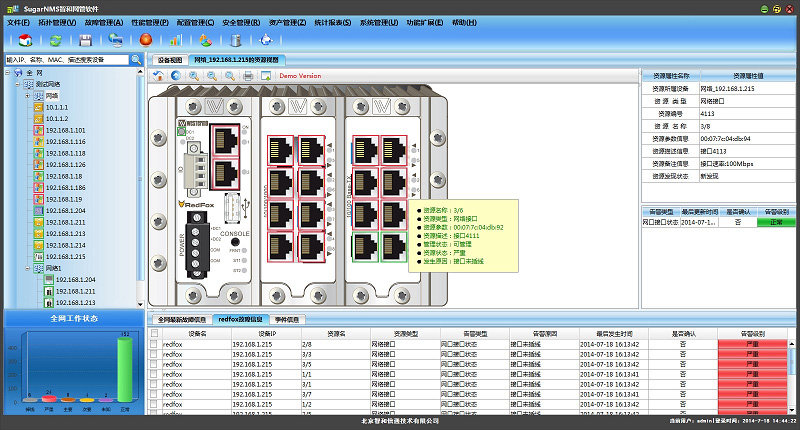Screen dimensions: 800x430
Task: Click the tall green bar in status chart
Action: (124, 369)
